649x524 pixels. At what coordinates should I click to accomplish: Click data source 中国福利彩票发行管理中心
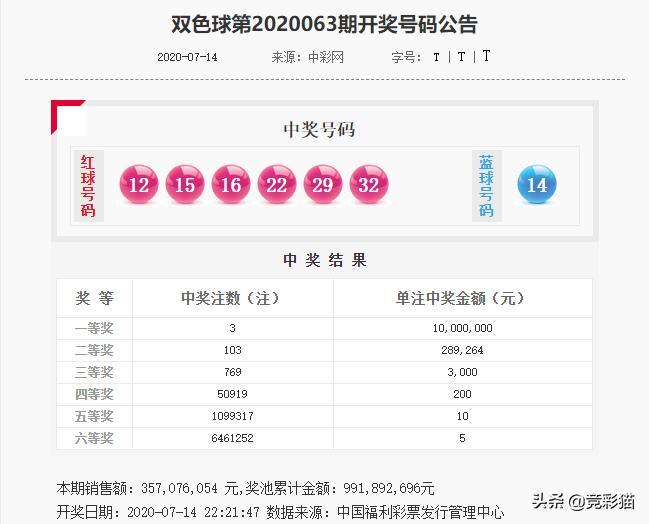[x=421, y=512]
